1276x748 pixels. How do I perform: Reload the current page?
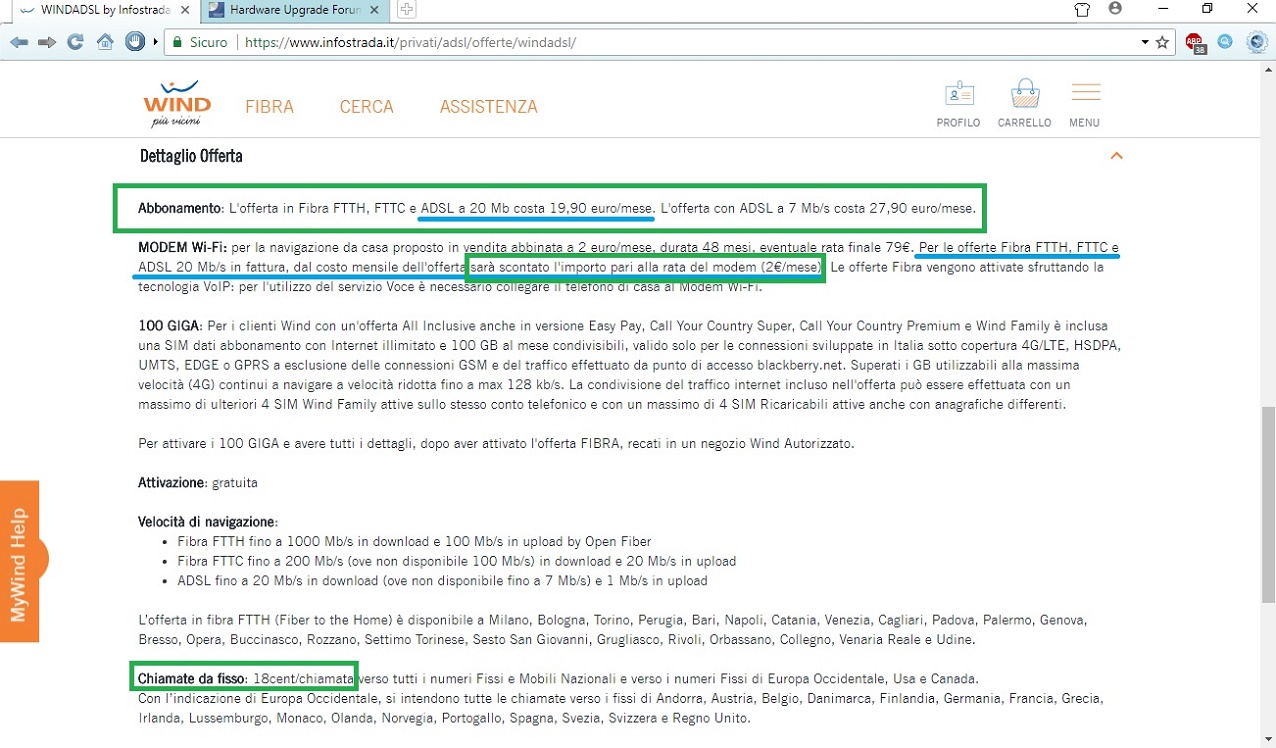[x=75, y=43]
